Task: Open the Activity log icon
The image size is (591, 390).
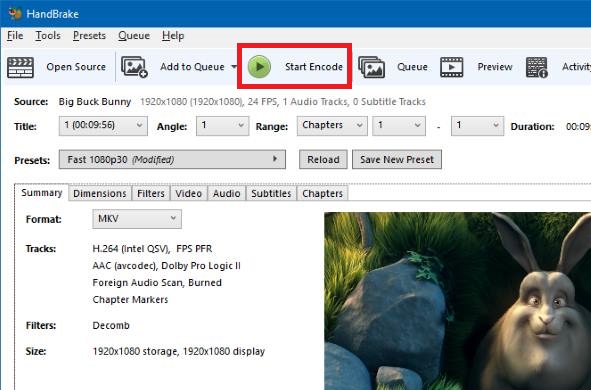Action: tap(537, 67)
